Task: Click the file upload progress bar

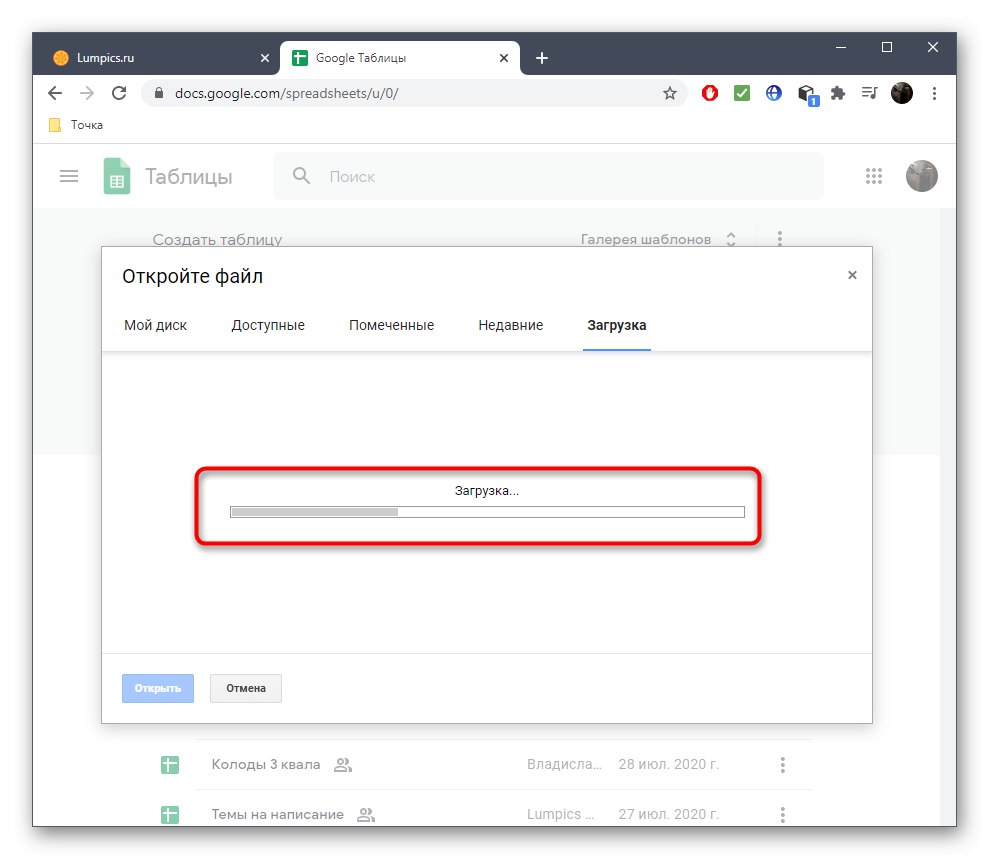Action: (x=487, y=511)
